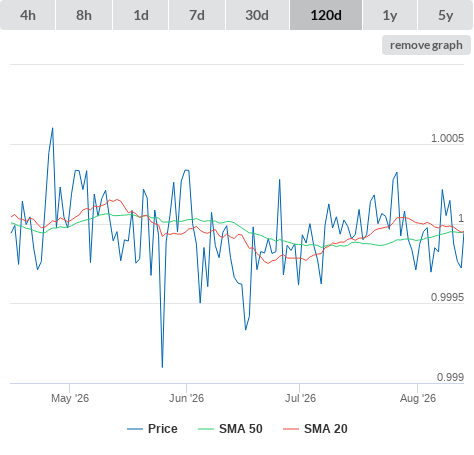
Task: Click the active 120d tab
Action: click(326, 15)
